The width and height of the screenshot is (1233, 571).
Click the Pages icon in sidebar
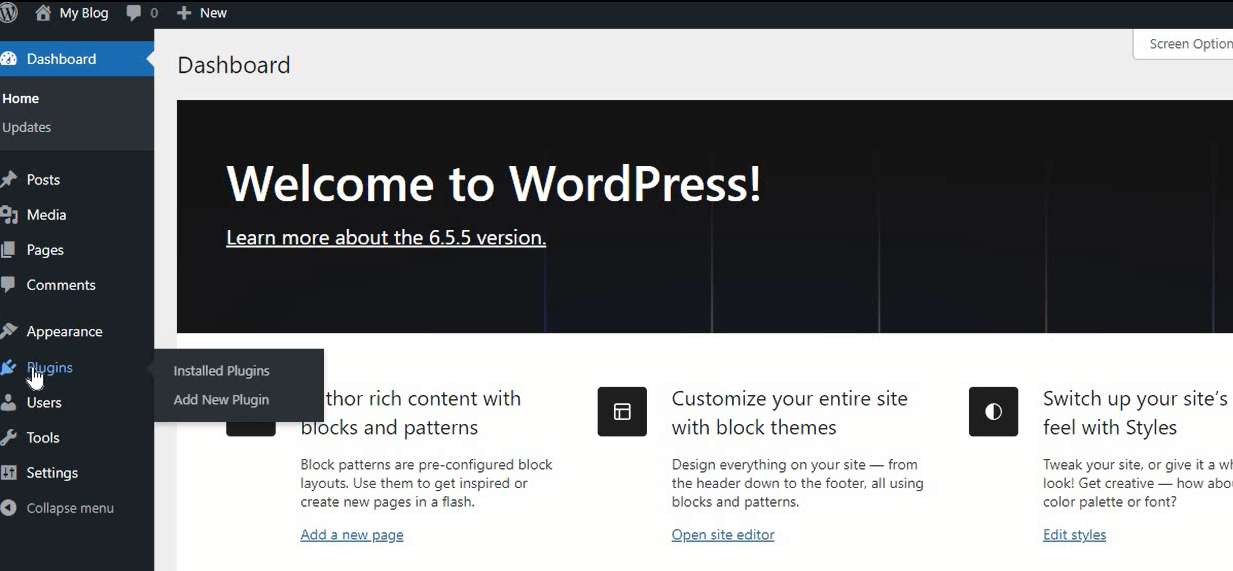[9, 250]
